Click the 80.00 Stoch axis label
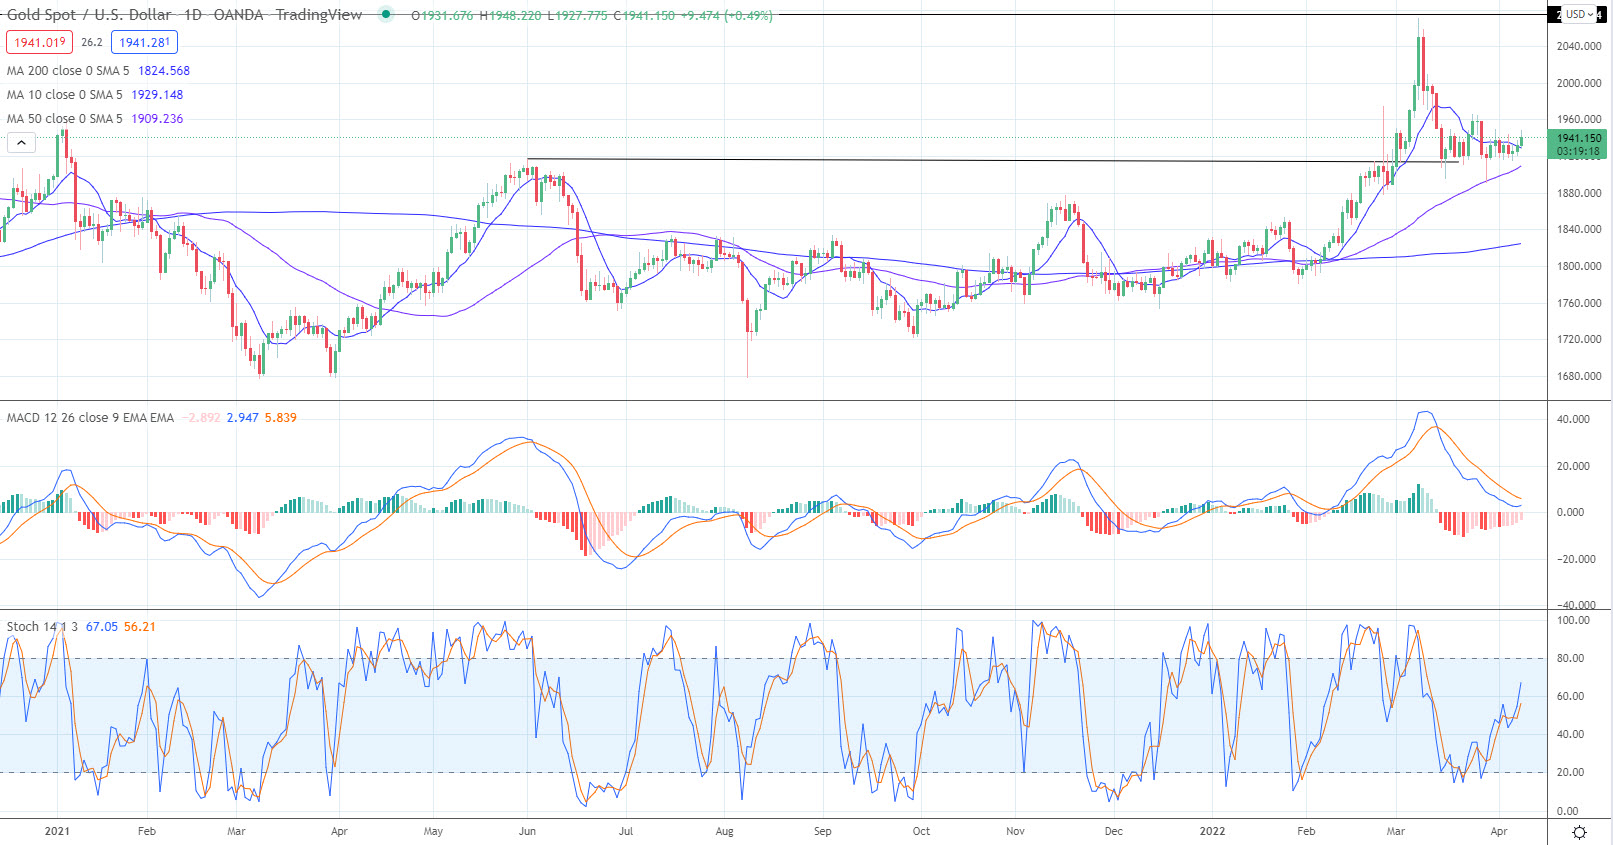 [1571, 658]
